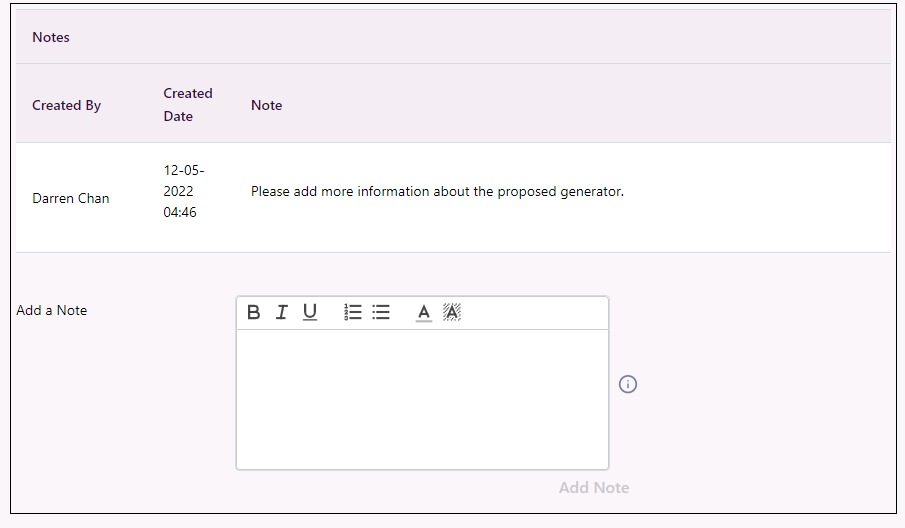Insert a bulleted list in the note
Image resolution: width=905 pixels, height=528 pixels.
tap(381, 312)
